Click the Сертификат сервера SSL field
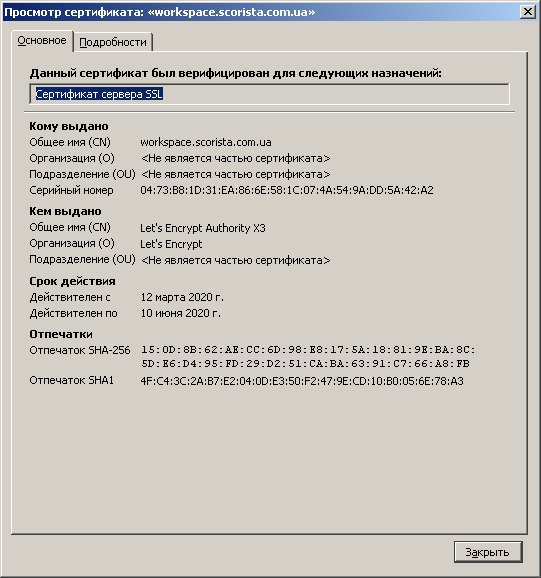The height and width of the screenshot is (578, 541). [269, 94]
